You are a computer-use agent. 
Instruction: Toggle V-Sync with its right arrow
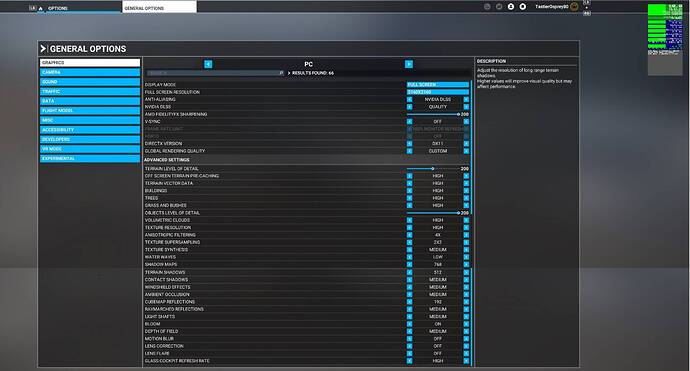[466, 121]
